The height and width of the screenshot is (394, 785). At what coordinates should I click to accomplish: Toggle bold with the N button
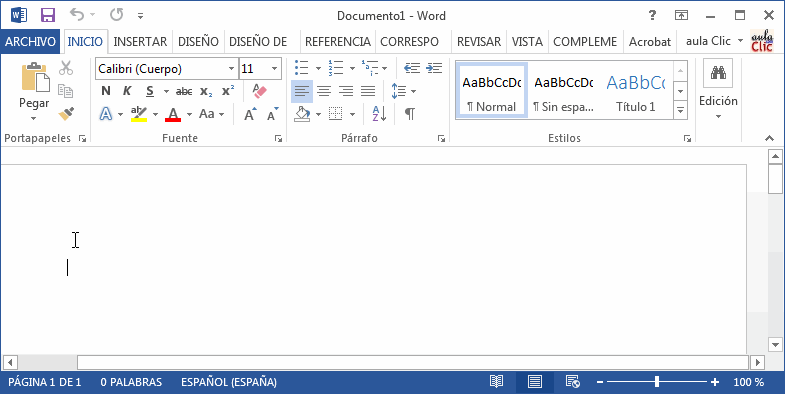click(x=106, y=91)
